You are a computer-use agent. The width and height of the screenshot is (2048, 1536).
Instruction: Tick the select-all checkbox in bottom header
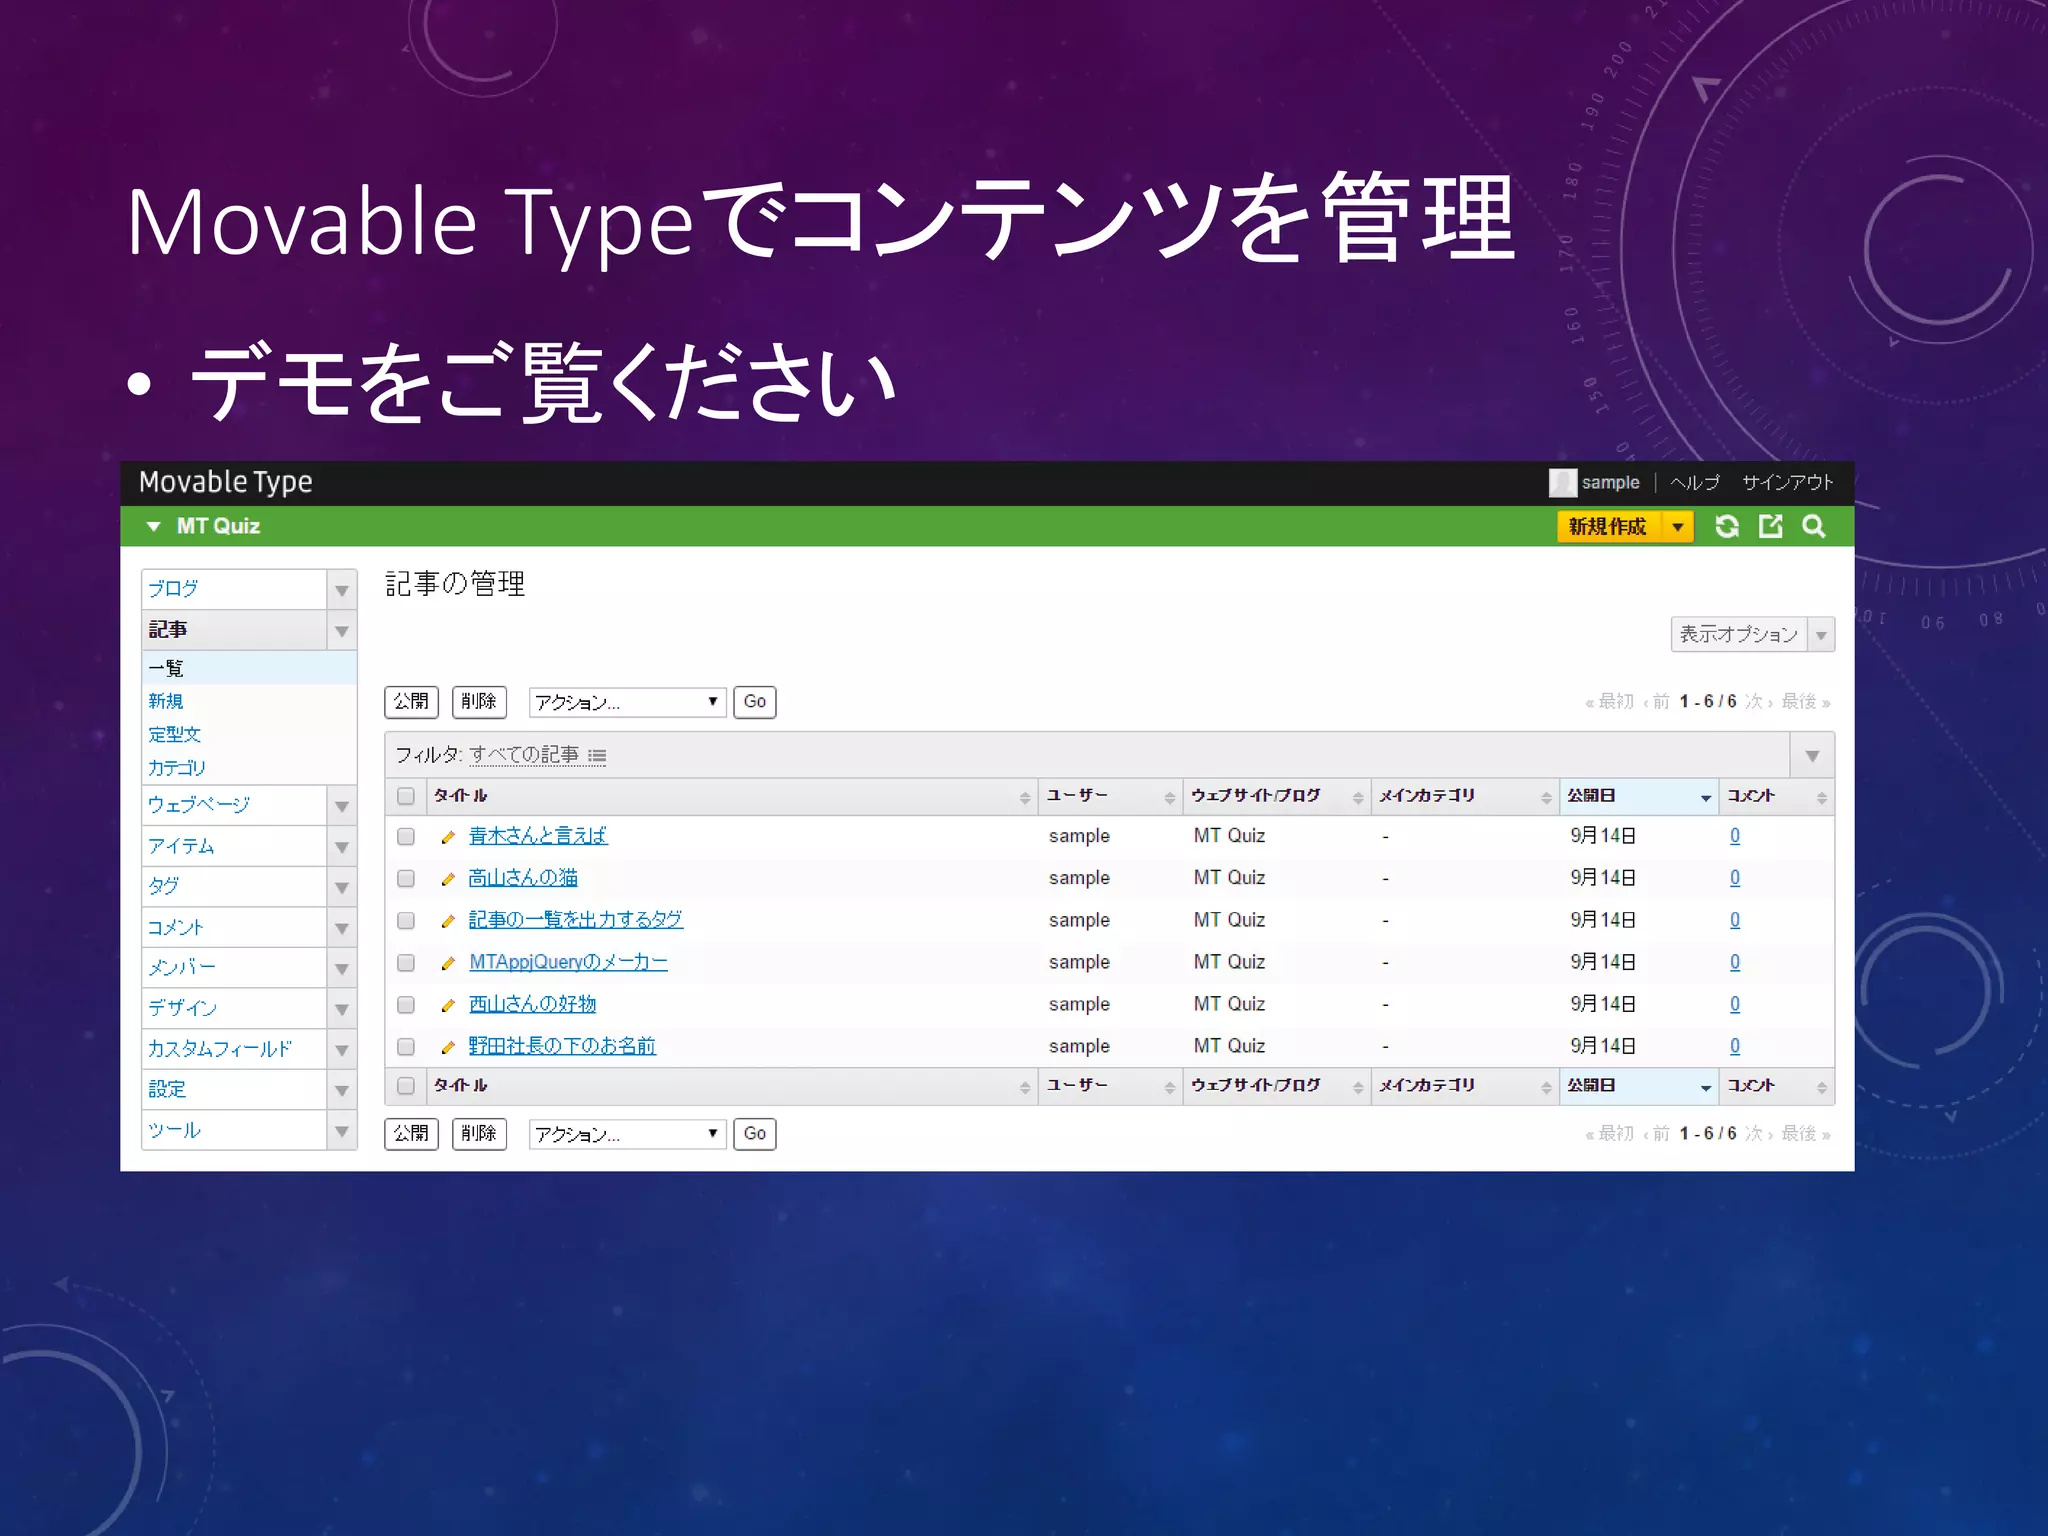click(x=405, y=1085)
